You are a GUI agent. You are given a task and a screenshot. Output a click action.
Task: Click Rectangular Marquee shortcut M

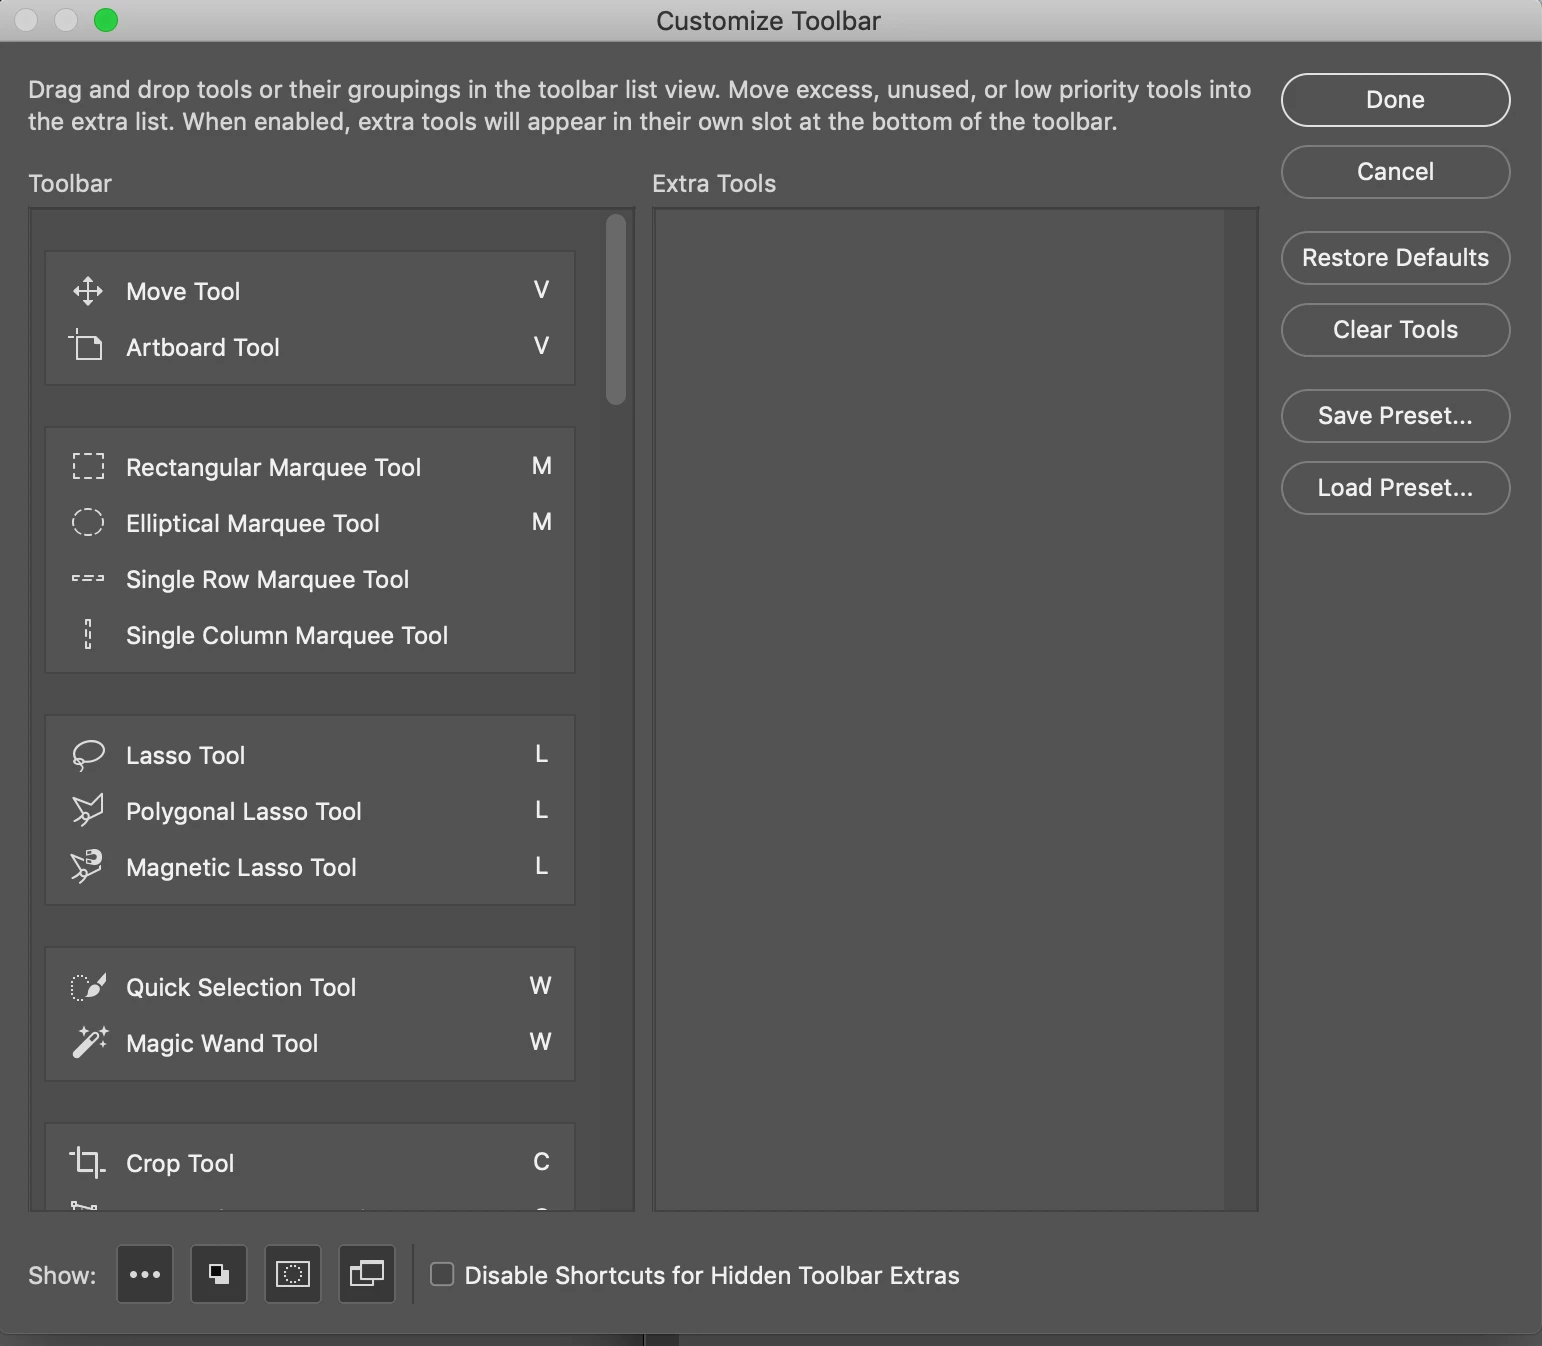[x=541, y=466]
